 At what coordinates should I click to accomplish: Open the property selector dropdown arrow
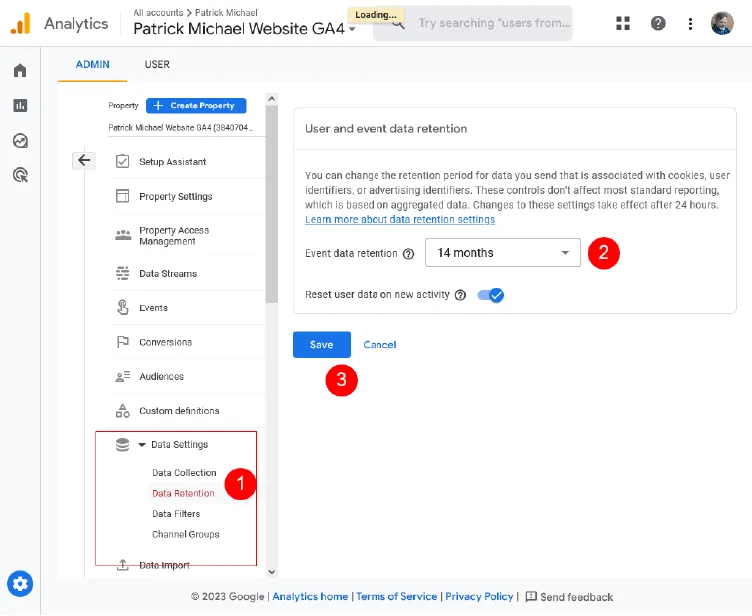352,30
